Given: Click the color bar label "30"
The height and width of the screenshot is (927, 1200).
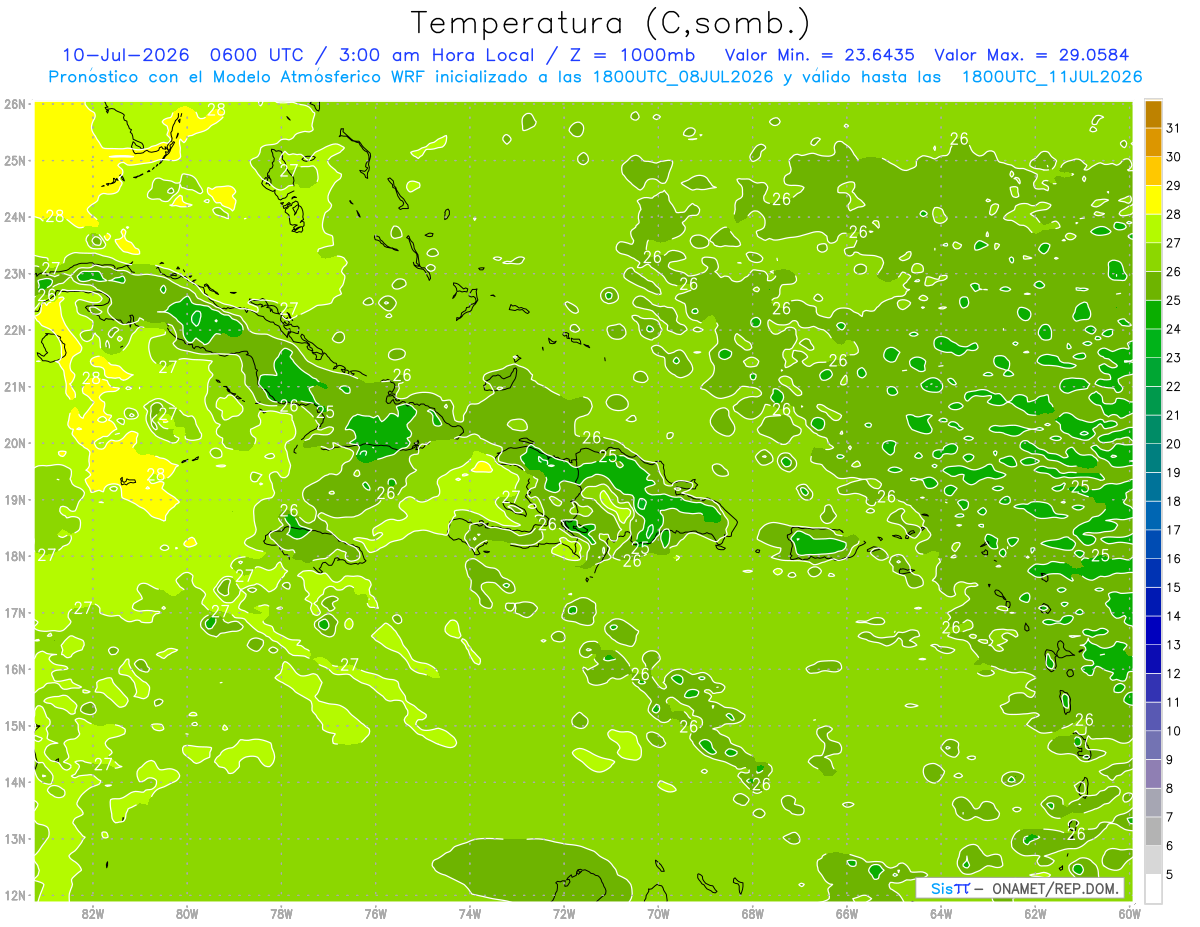Looking at the screenshot, I should click(1173, 157).
